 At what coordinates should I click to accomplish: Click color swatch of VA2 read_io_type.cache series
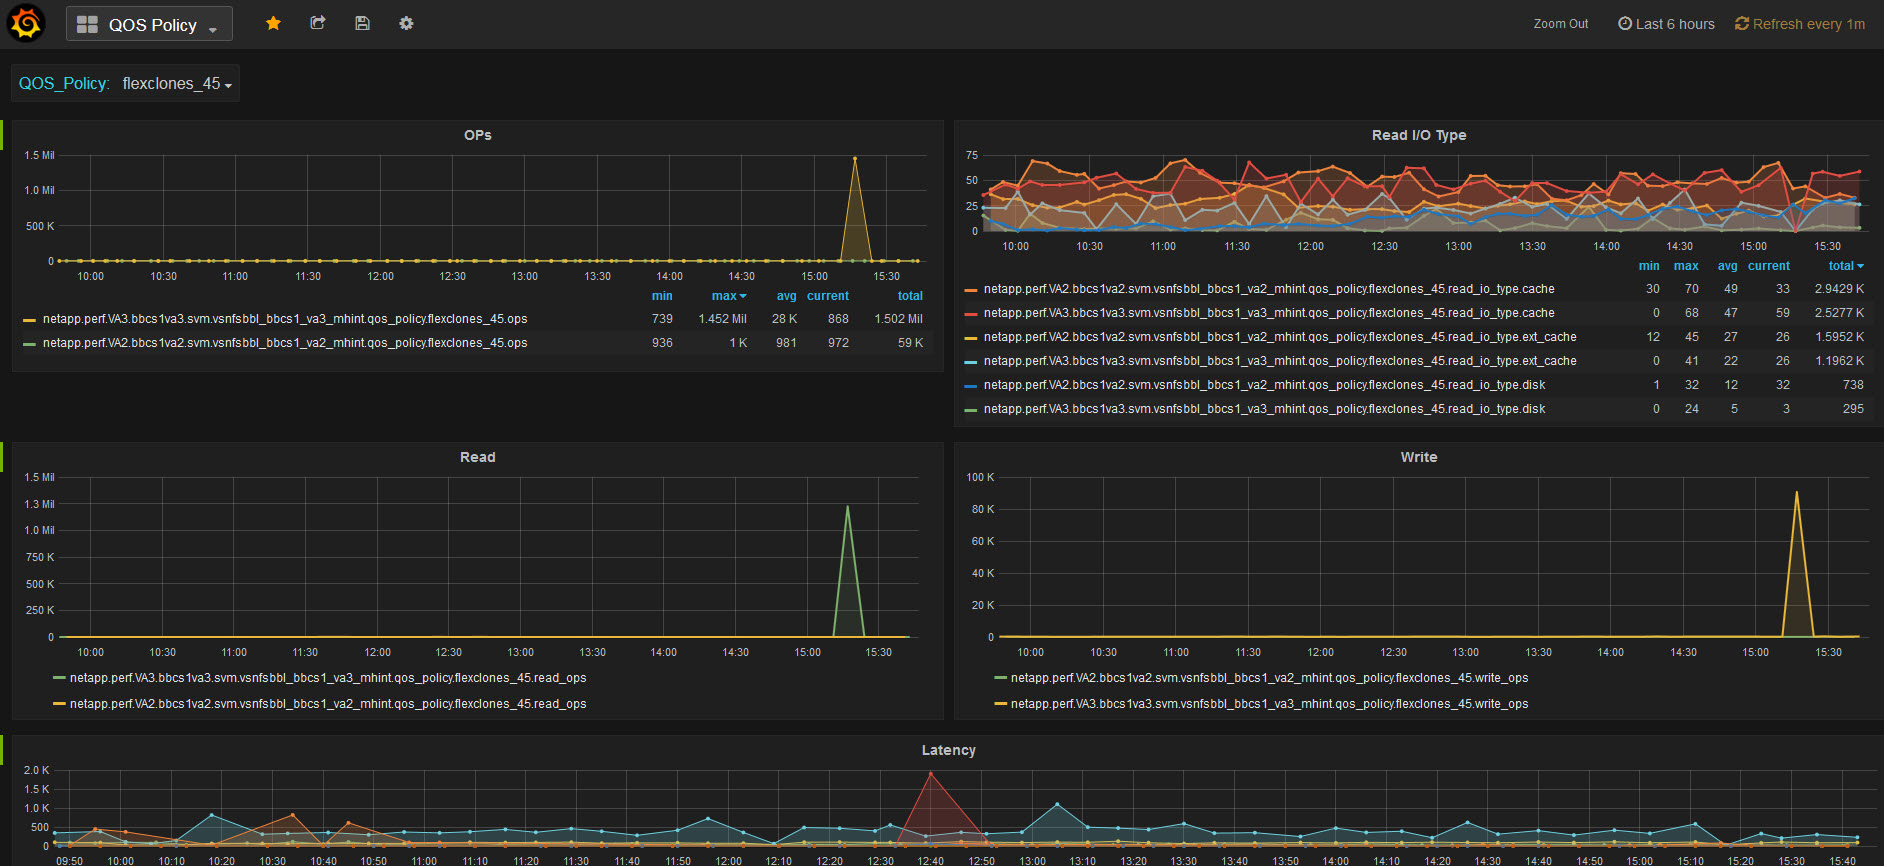970,290
